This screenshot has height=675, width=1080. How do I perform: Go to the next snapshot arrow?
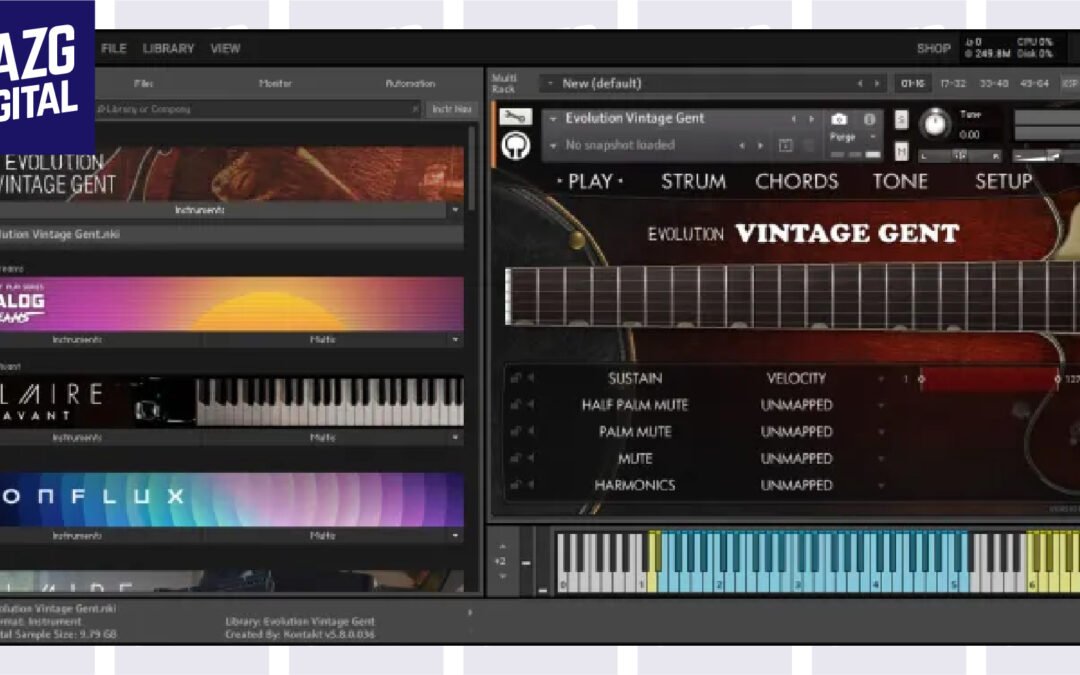(760, 145)
